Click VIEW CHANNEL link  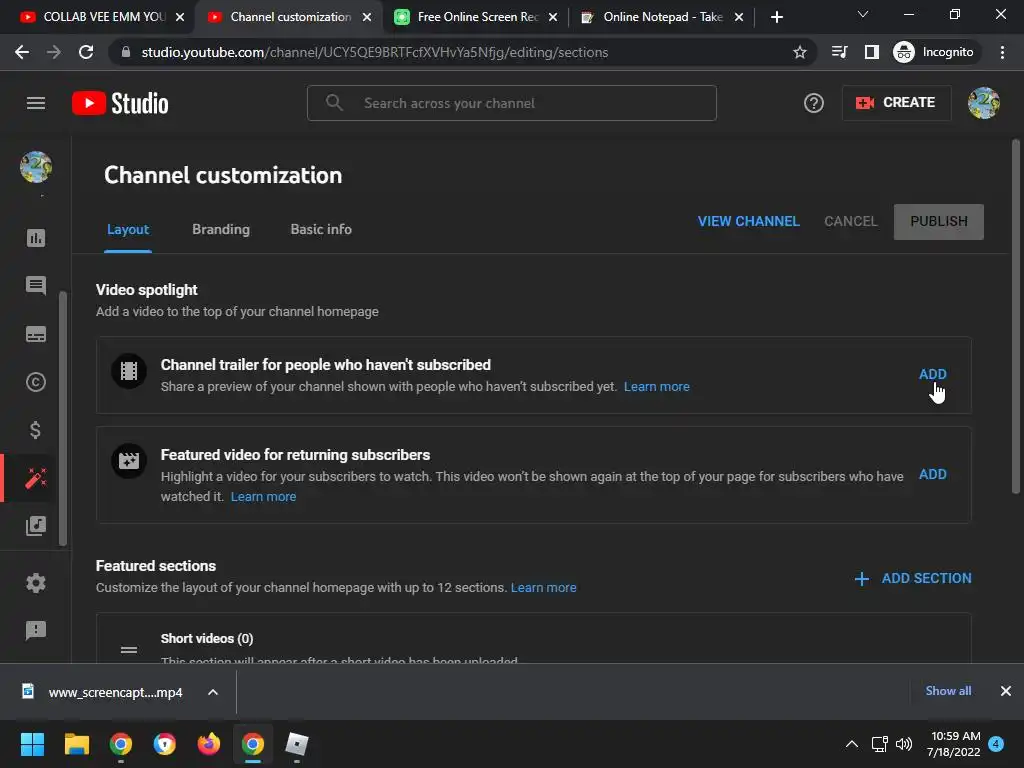pyautogui.click(x=748, y=221)
